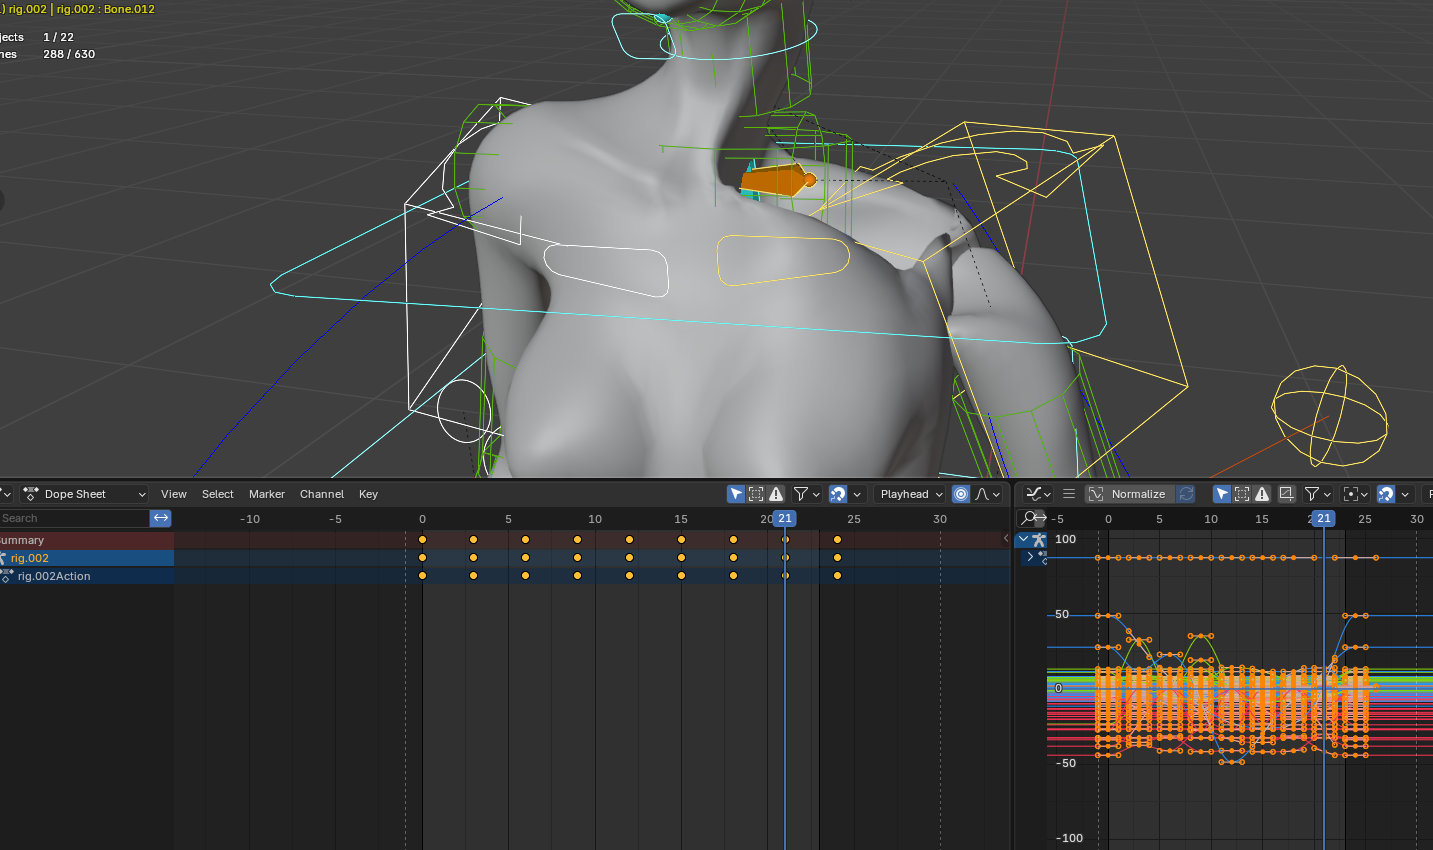
Task: Toggle Only Show Selected in Dope Sheet header
Action: click(736, 494)
